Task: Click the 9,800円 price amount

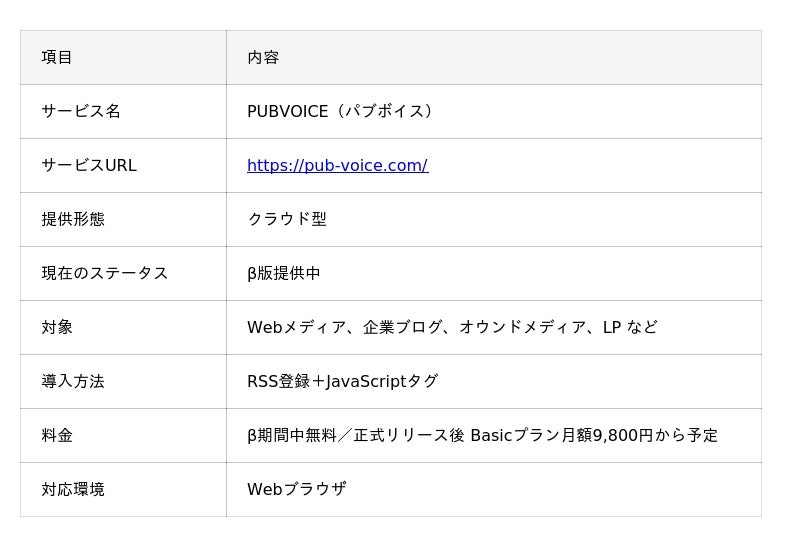Action: (x=623, y=436)
